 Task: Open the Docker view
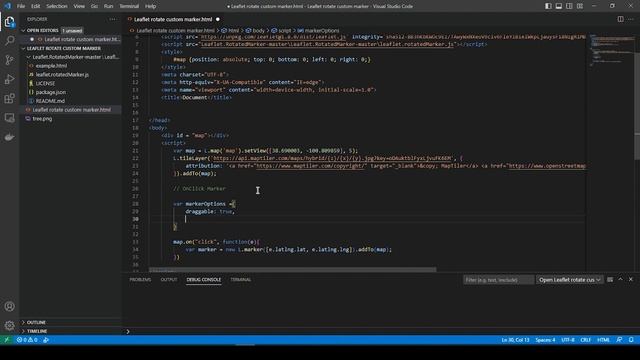tap(9, 137)
